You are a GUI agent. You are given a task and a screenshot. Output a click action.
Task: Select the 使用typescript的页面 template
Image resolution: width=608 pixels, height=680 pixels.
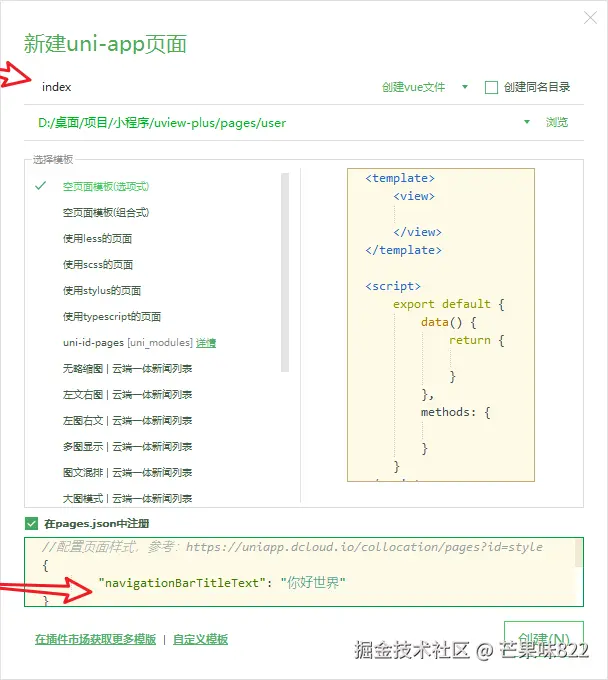(x=112, y=317)
